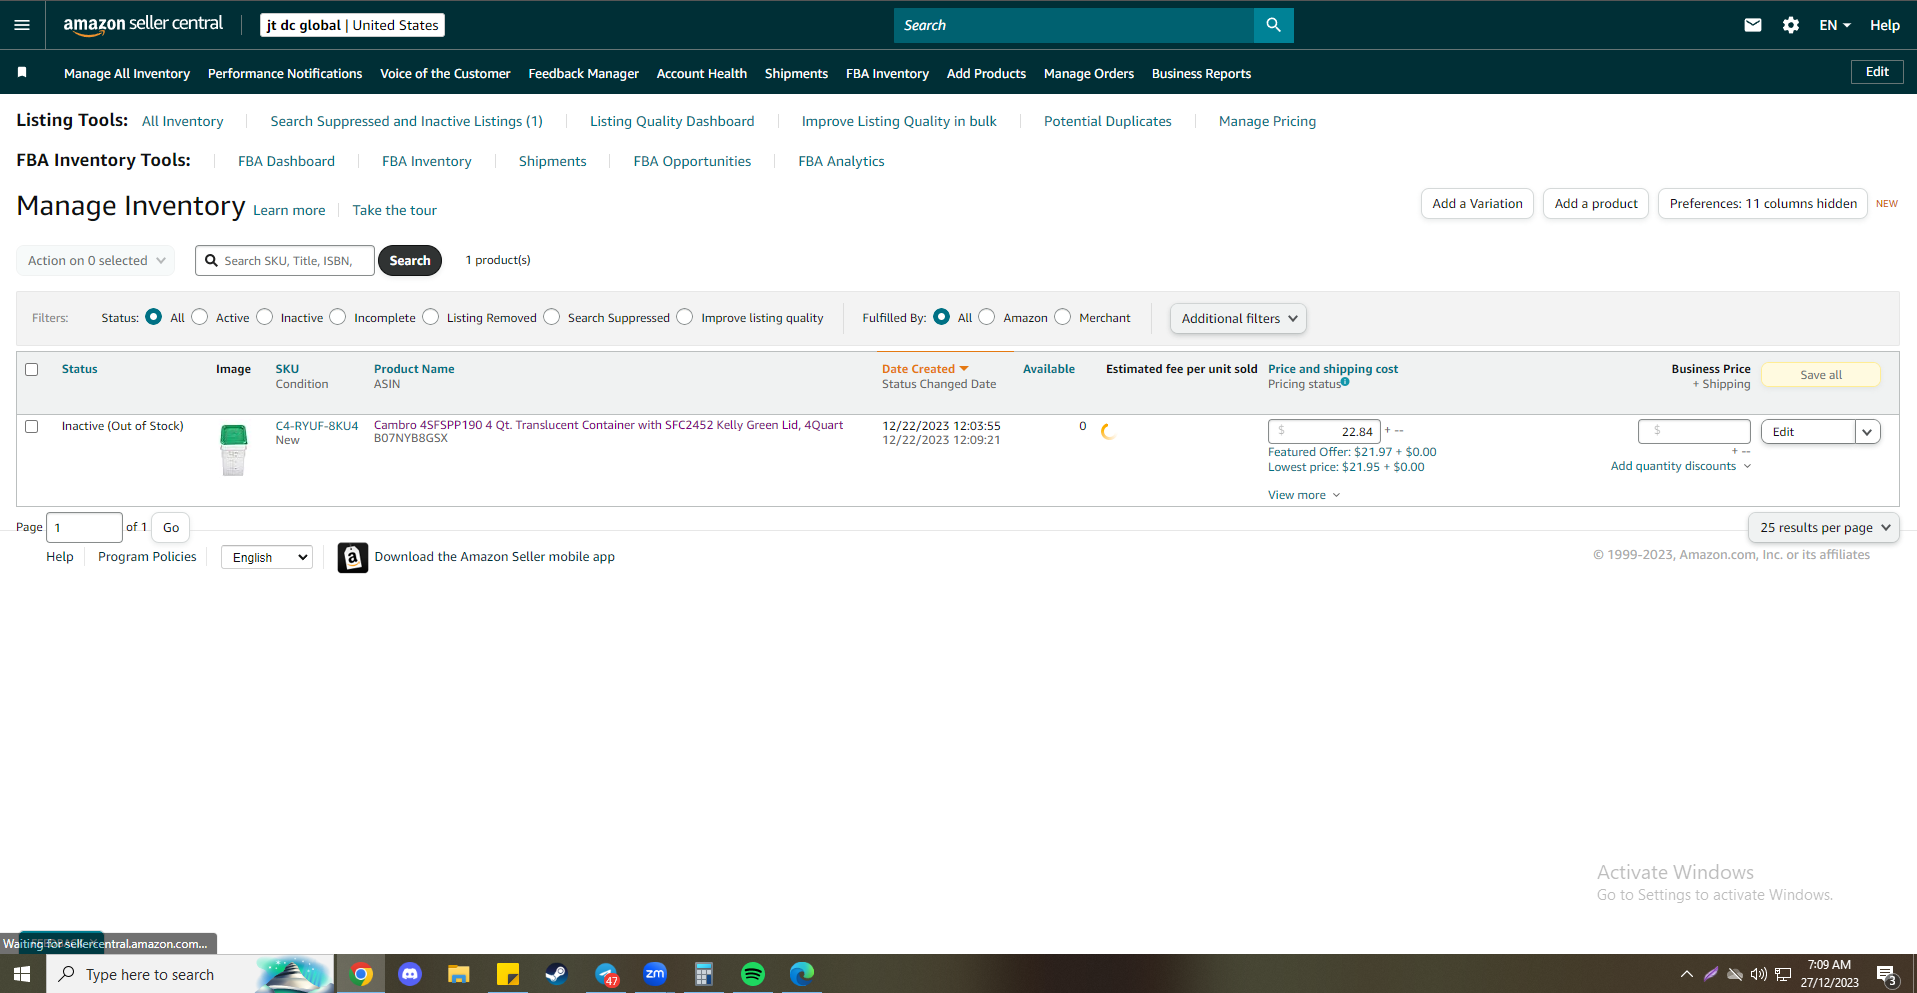Open the 25 results per page dropdown
The height and width of the screenshot is (993, 1917).
pyautogui.click(x=1824, y=528)
